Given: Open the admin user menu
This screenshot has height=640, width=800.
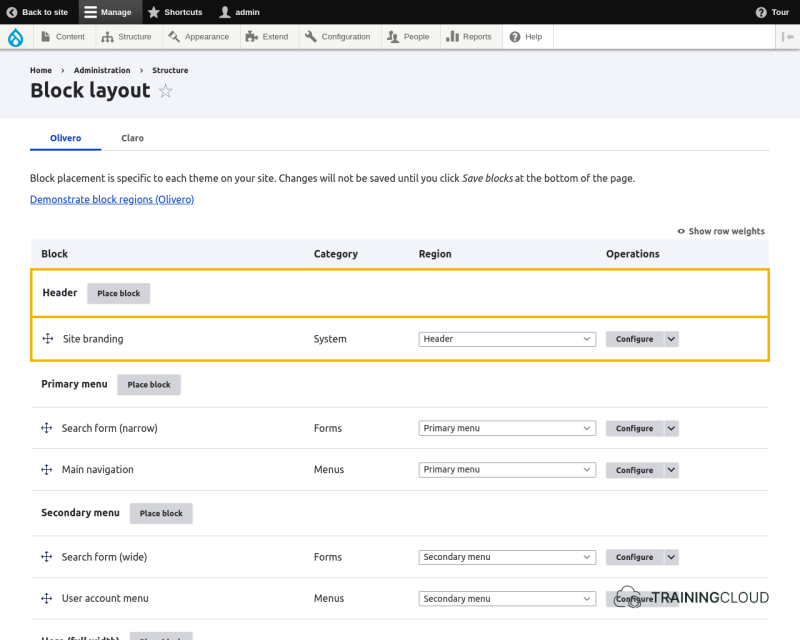Looking at the screenshot, I should pyautogui.click(x=239, y=12).
